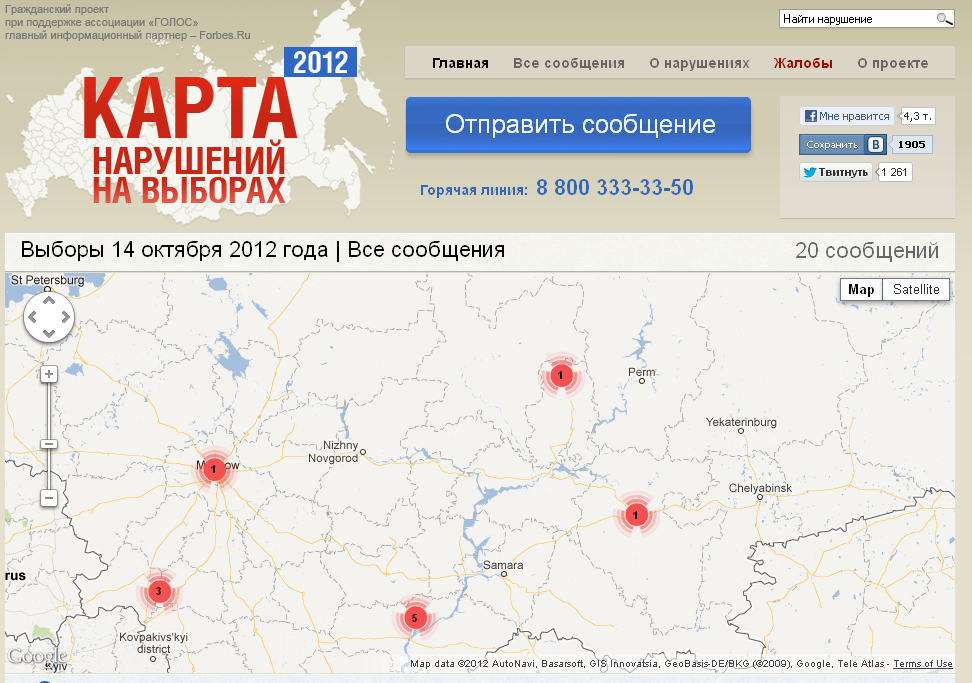The image size is (972, 683).
Task: Open the map 'Terms of Use' link
Action: click(922, 664)
